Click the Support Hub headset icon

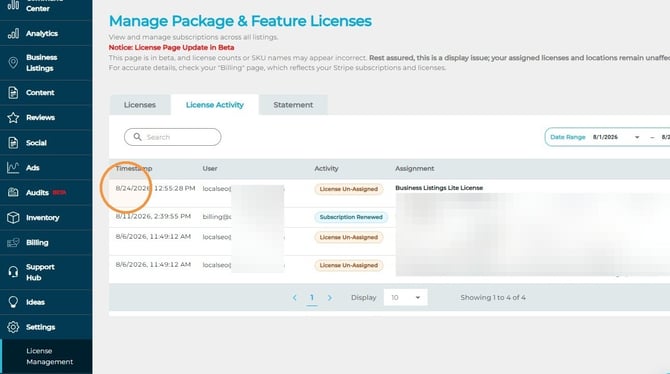(13, 272)
